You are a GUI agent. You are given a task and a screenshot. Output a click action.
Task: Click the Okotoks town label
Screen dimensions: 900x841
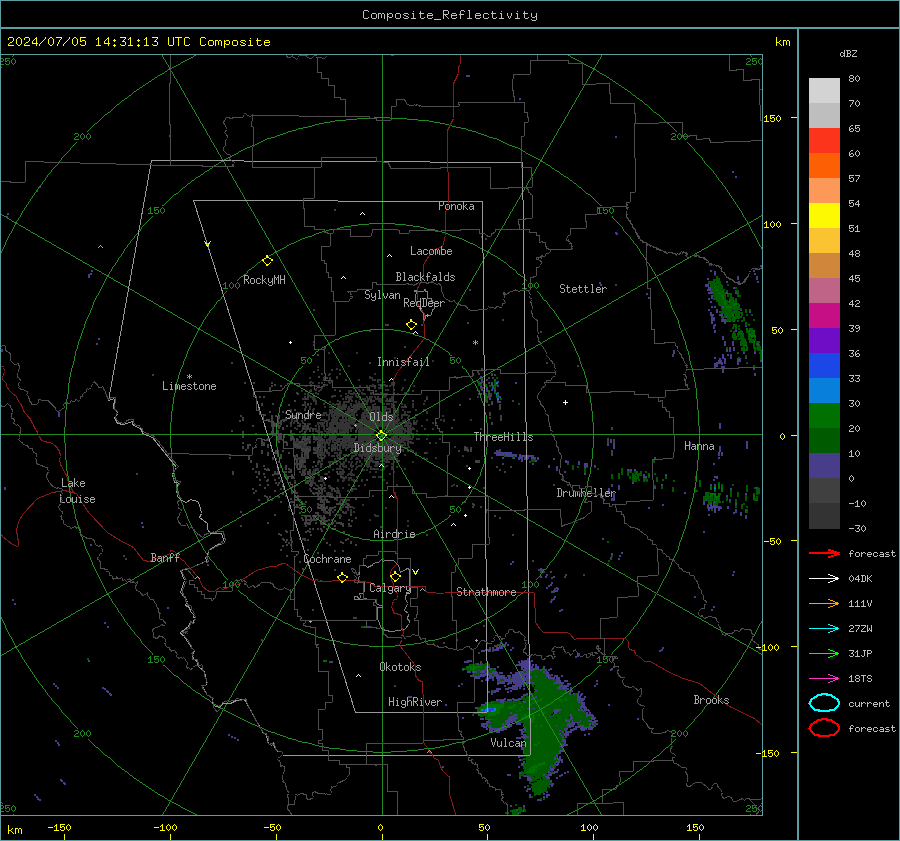pyautogui.click(x=400, y=667)
